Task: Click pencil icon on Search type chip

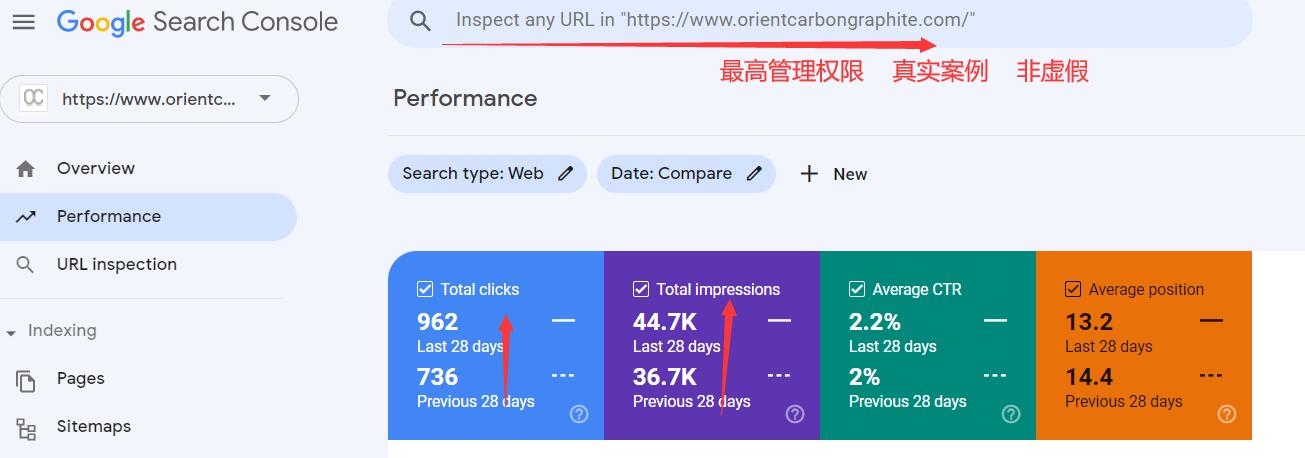Action: click(x=566, y=174)
